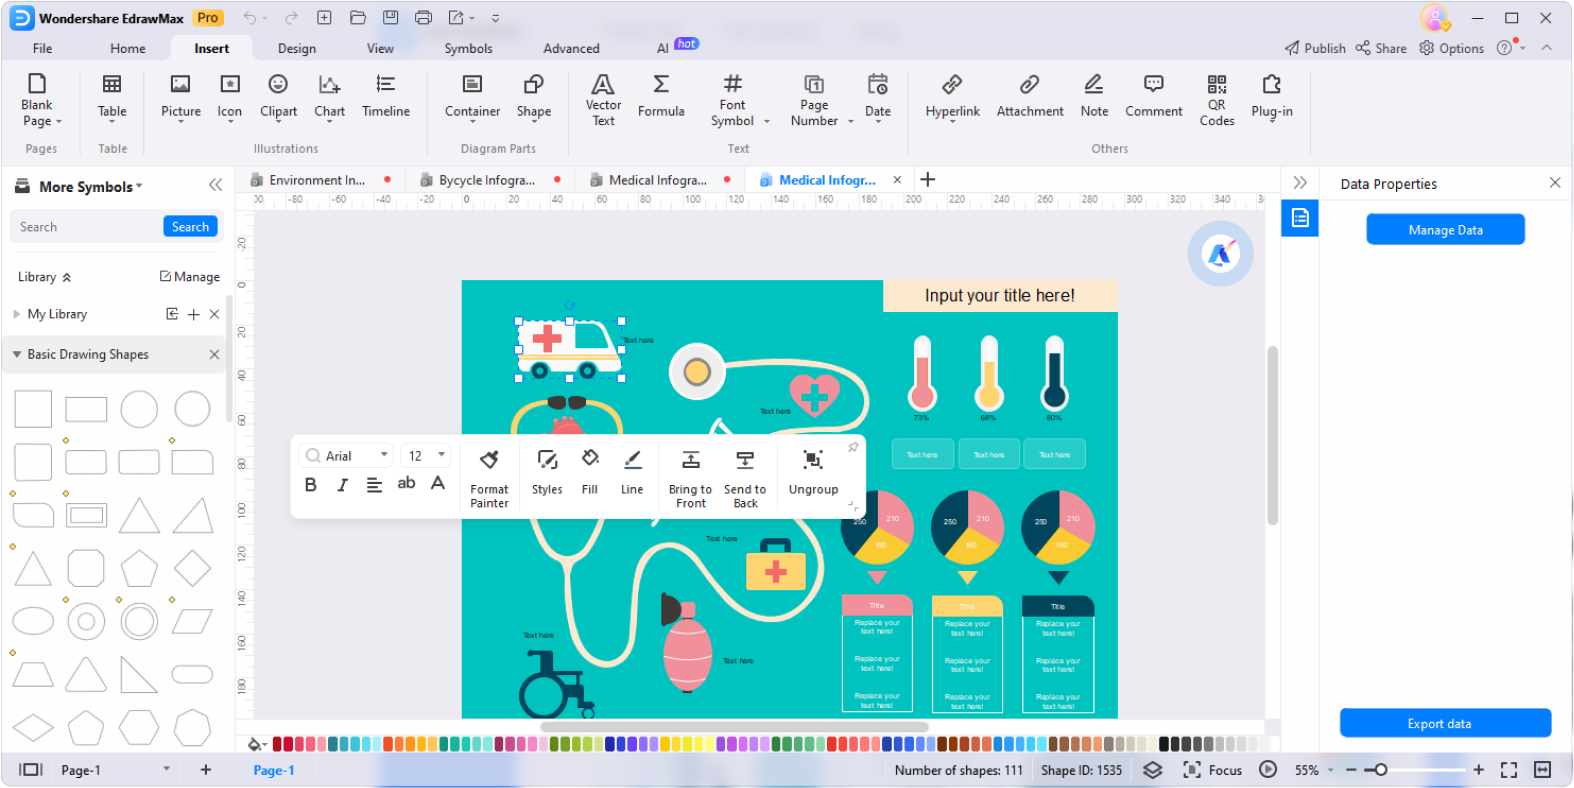Insert a Formula

pyautogui.click(x=661, y=97)
